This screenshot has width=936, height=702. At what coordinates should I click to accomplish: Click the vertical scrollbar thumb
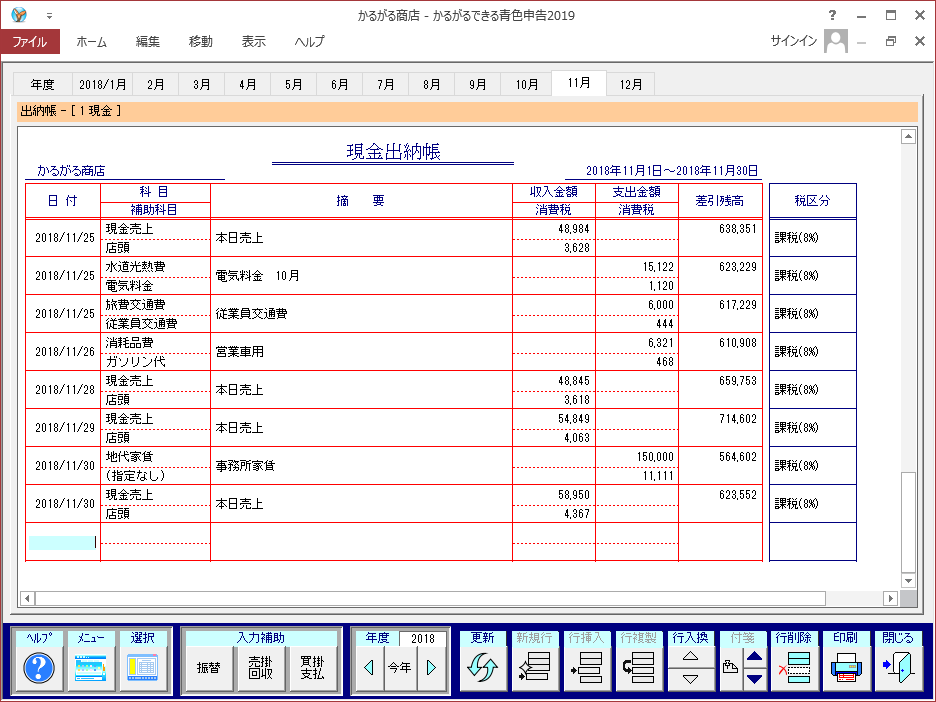click(x=908, y=522)
